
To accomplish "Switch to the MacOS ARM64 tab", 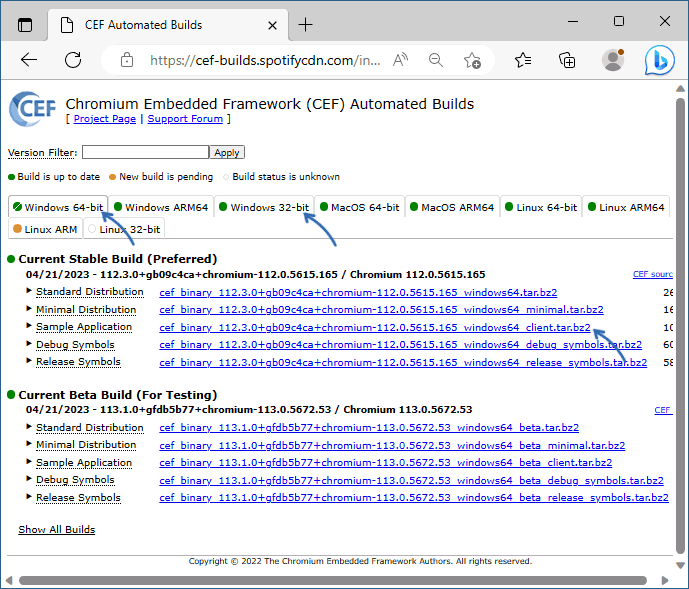I will (452, 207).
